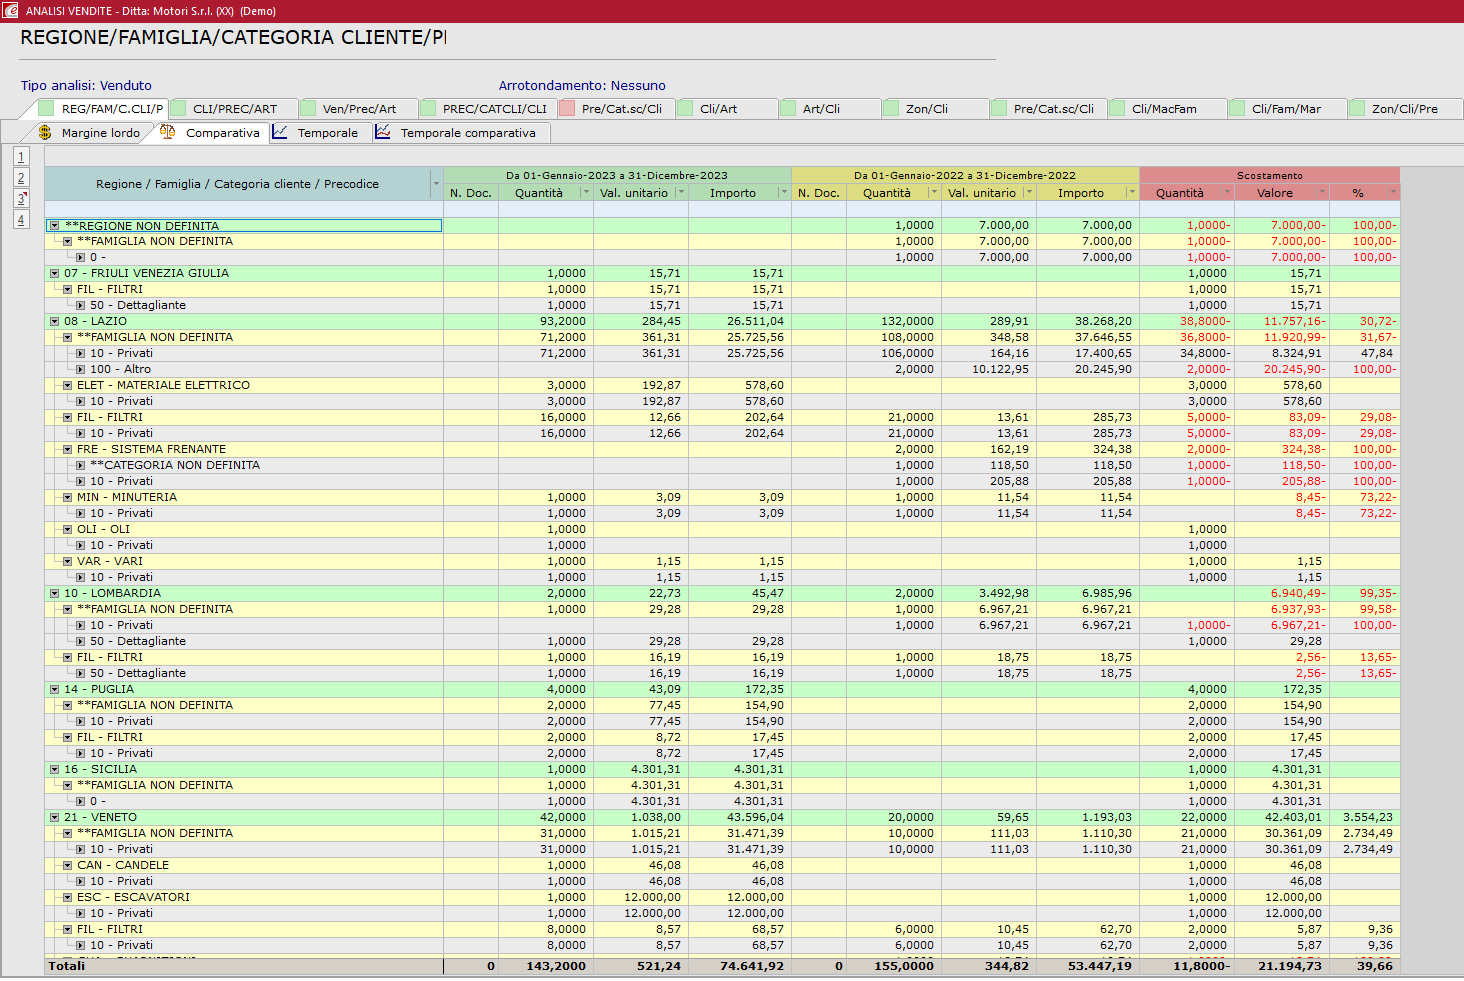The image size is (1464, 981).
Task: Switch to outline level 3 grouping
Action: click(21, 198)
